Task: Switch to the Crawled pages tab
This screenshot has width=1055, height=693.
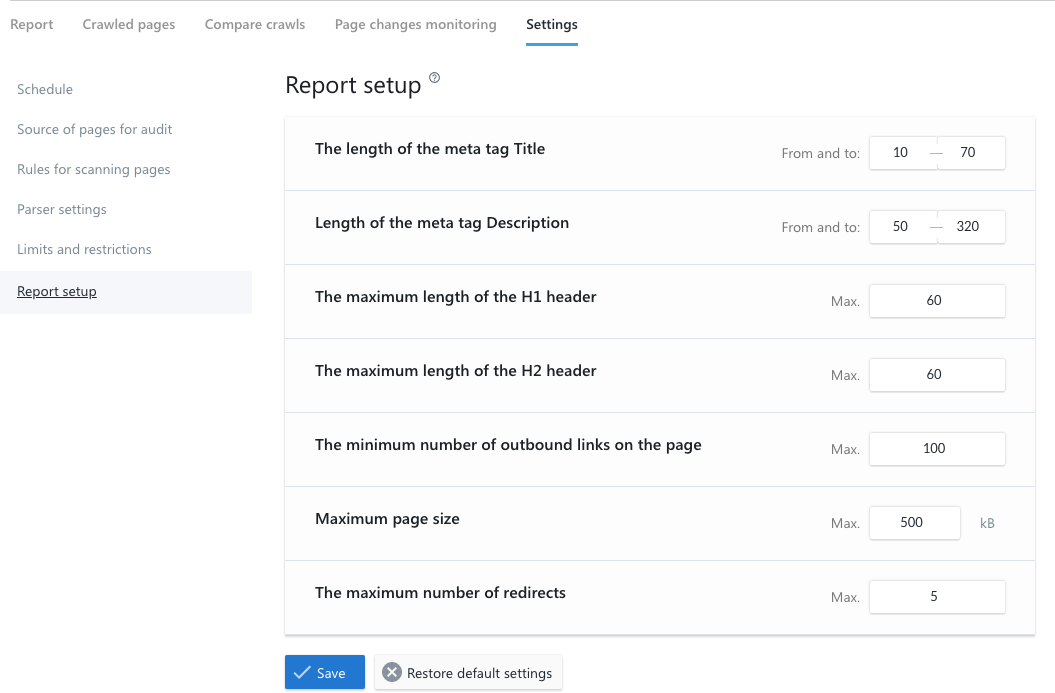Action: 129,24
